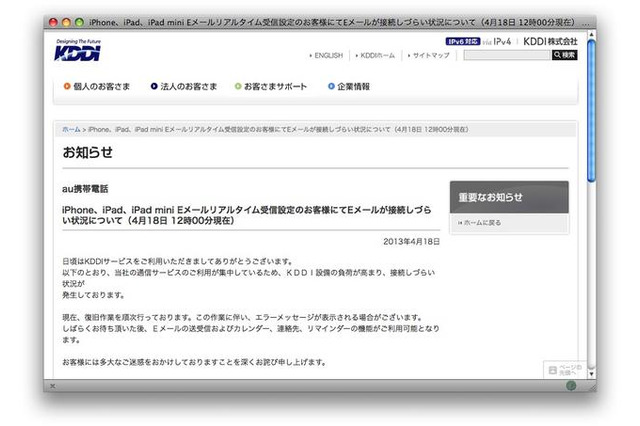Image resolution: width=640 pixels, height=426 pixels.
Task: Click the 2013年4月18日 date text
Action: (411, 242)
